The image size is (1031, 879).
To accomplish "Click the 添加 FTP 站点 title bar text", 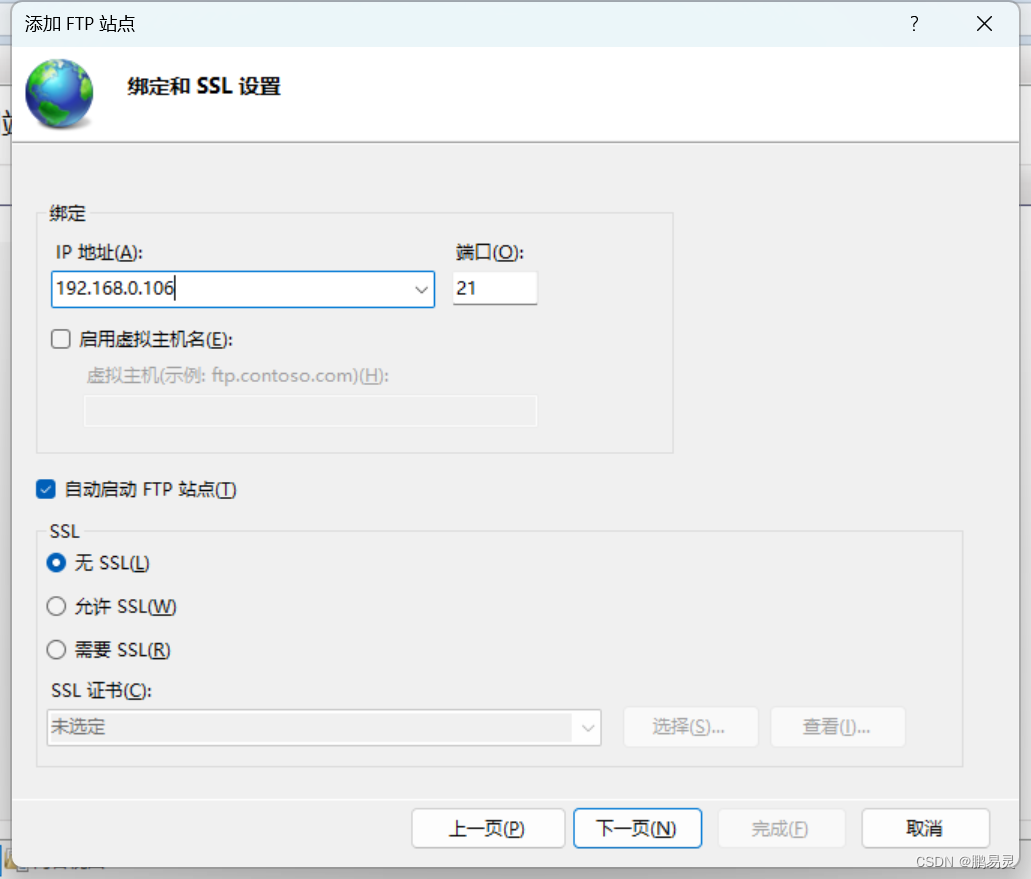I will coord(80,24).
